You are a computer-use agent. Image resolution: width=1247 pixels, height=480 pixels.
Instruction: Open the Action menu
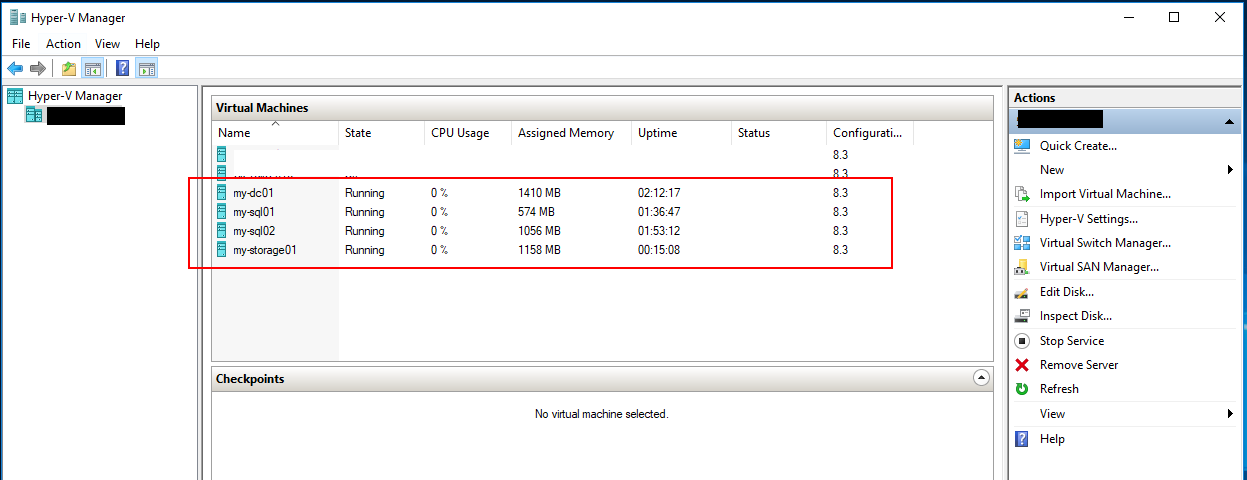pyautogui.click(x=63, y=44)
